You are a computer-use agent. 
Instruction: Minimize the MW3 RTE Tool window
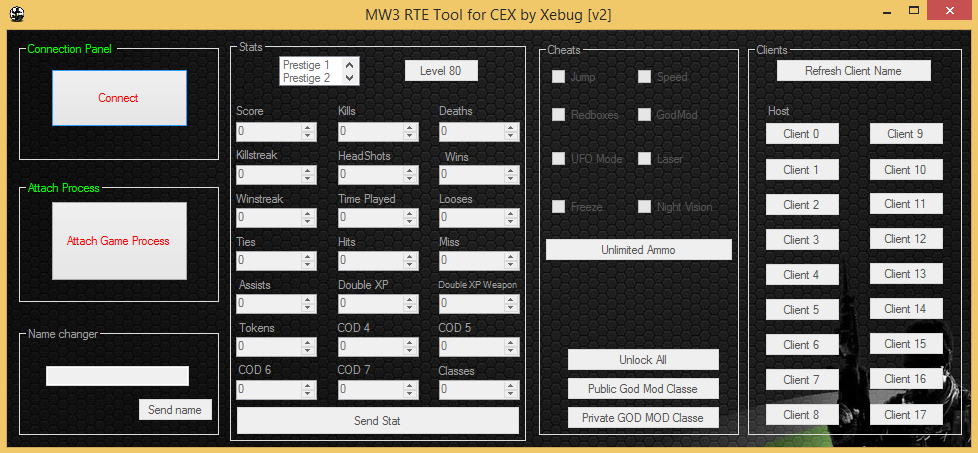point(888,11)
